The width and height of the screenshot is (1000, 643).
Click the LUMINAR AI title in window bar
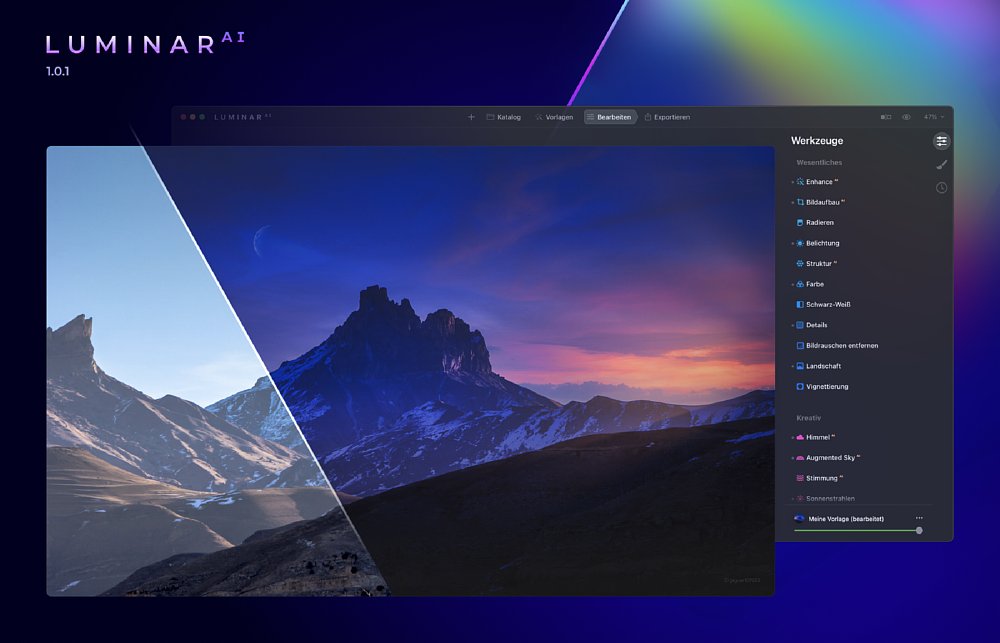[242, 117]
